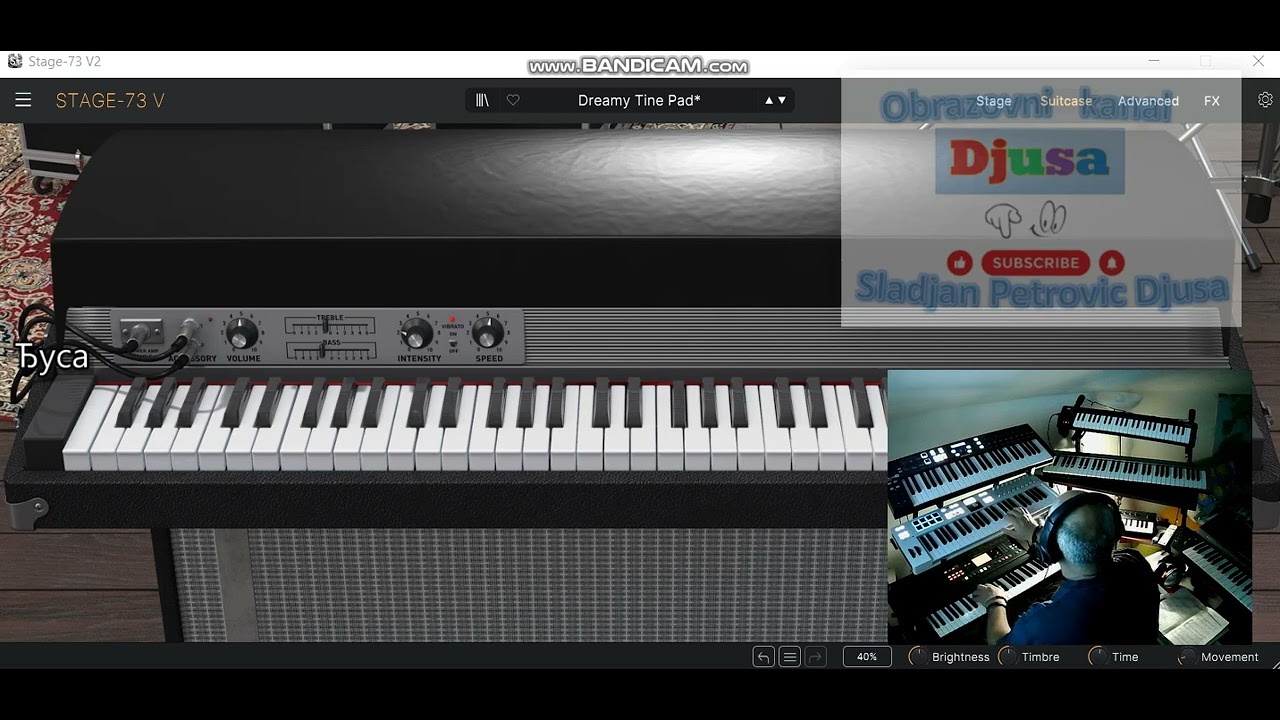The image size is (1280, 720).
Task: Toggle the Vibrato on/off switch
Action: (453, 341)
